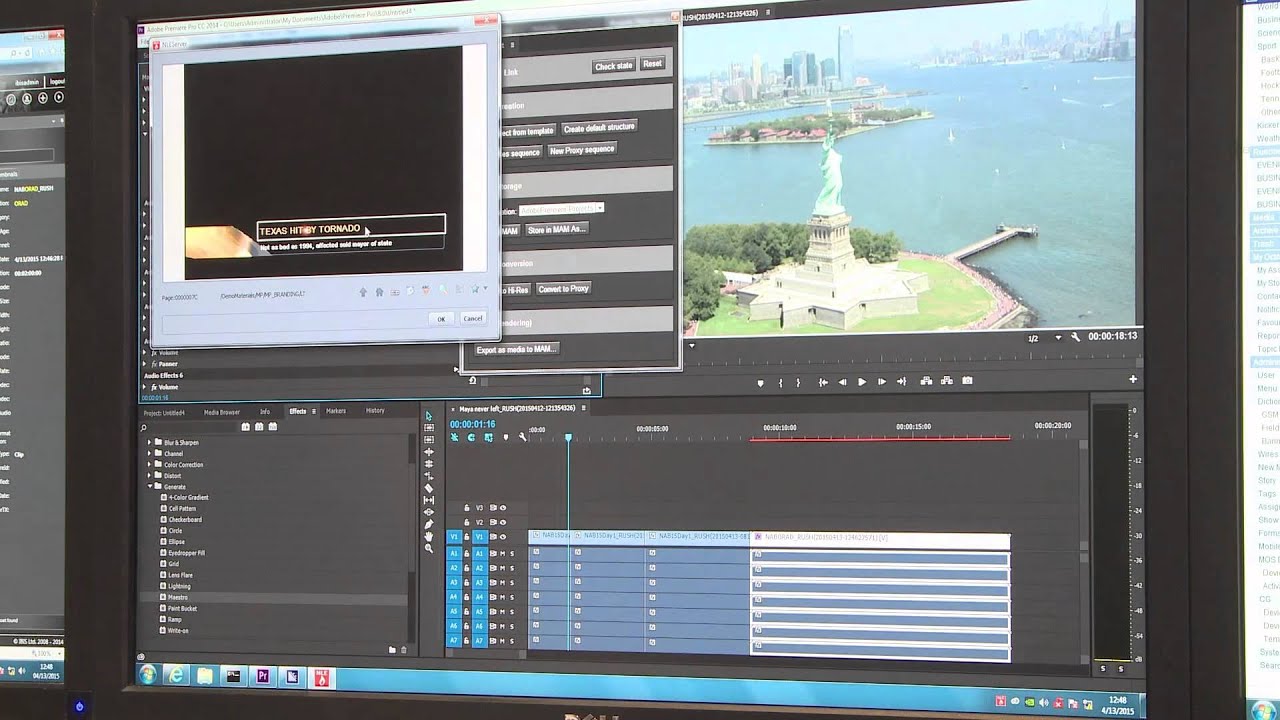
Task: Mute audio track A1
Action: coord(502,553)
